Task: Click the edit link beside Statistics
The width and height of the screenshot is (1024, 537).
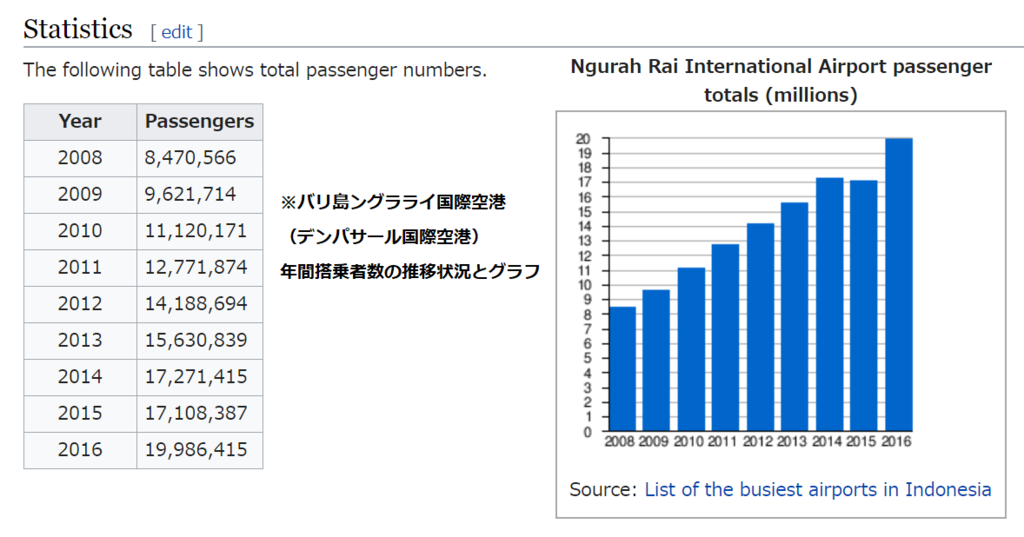Action: [x=176, y=32]
